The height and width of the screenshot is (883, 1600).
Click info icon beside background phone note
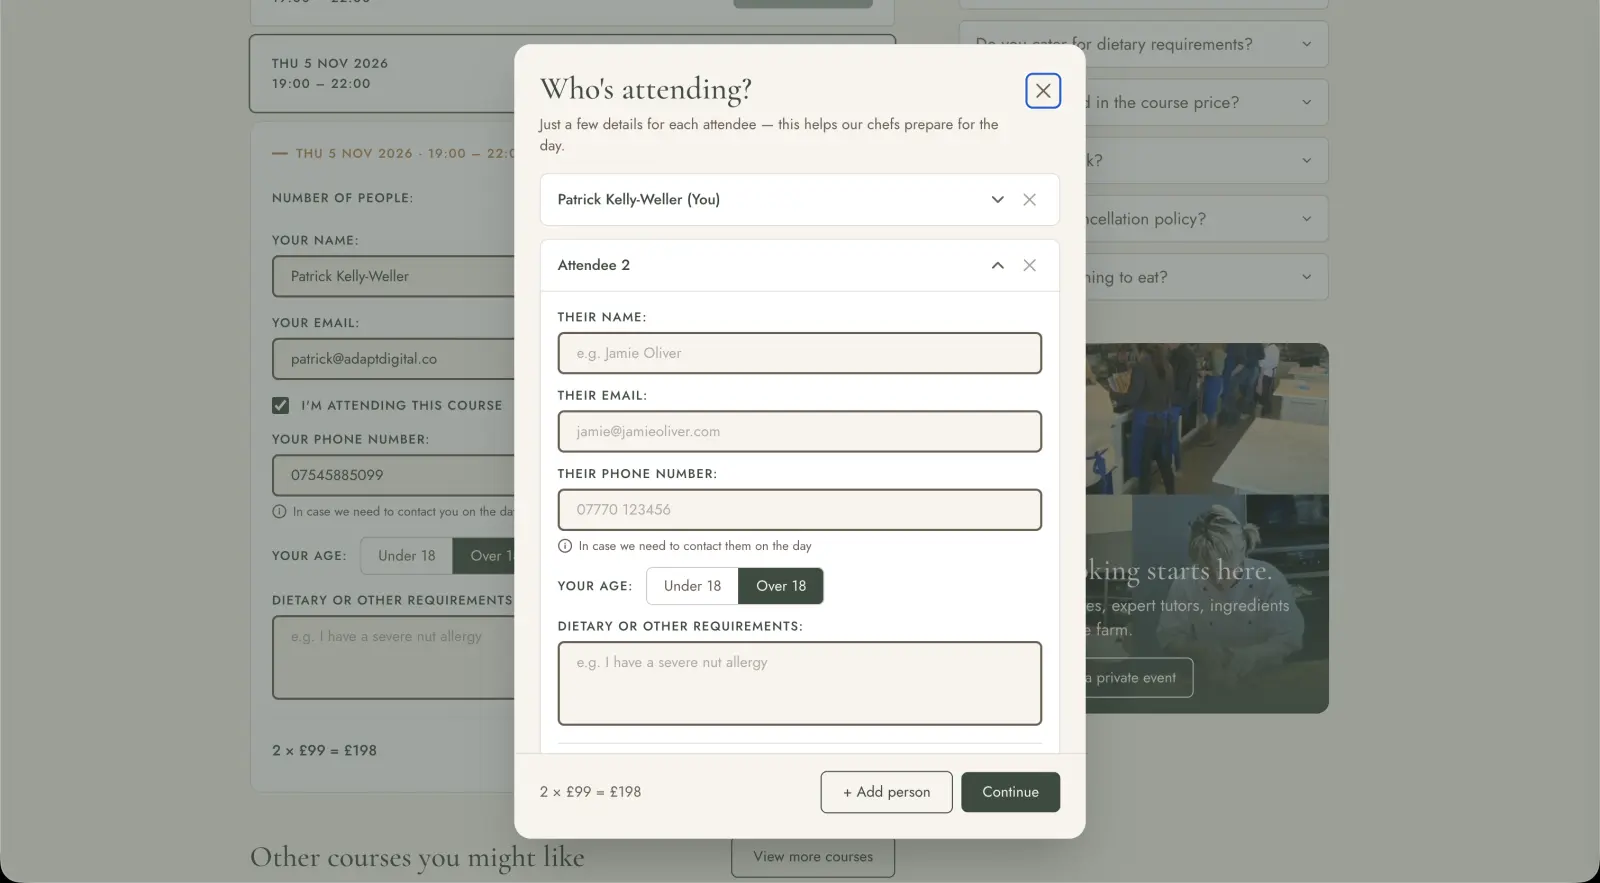point(279,511)
